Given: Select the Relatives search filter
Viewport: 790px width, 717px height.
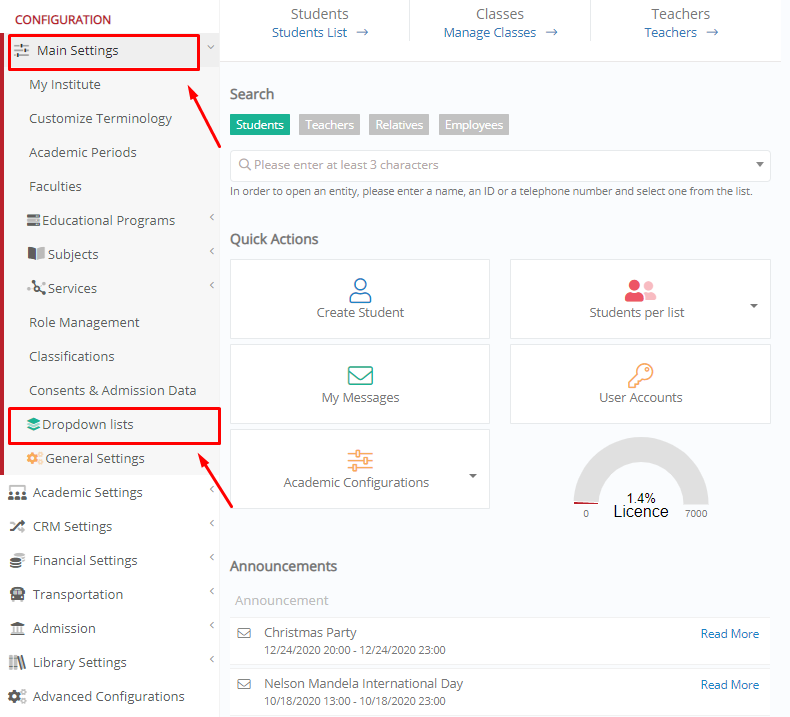Looking at the screenshot, I should [x=399, y=124].
